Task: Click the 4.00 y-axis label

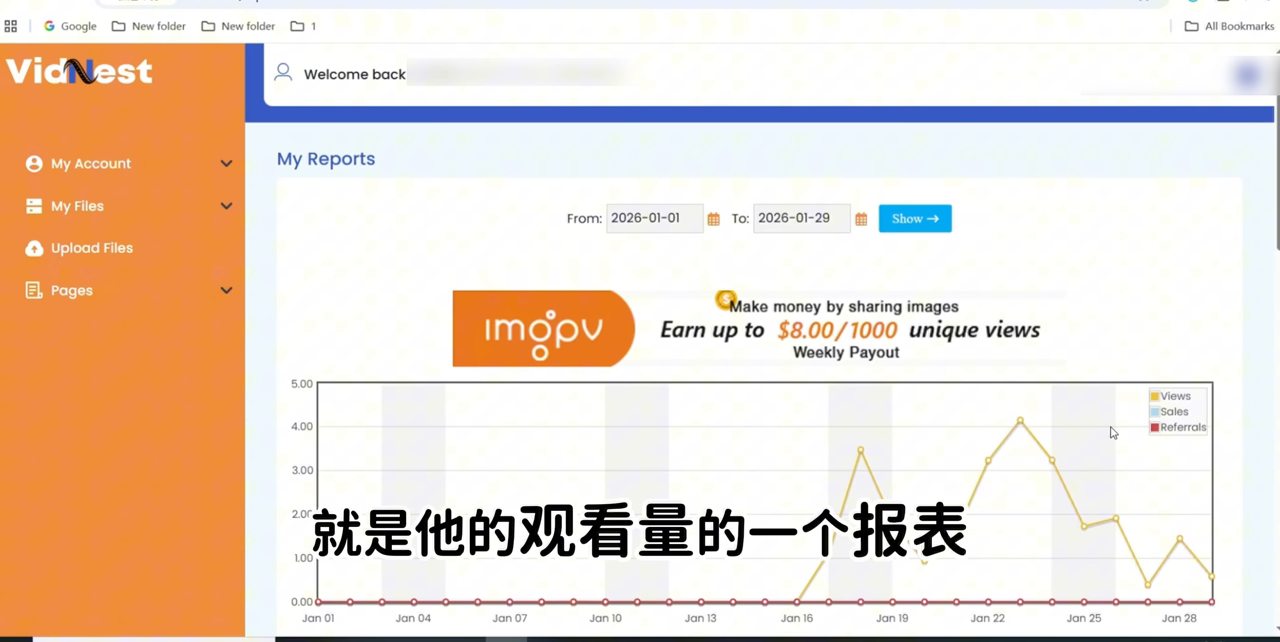Action: click(301, 427)
